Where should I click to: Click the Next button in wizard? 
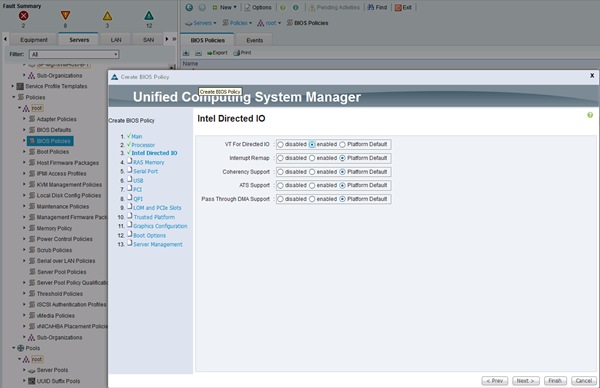click(525, 381)
